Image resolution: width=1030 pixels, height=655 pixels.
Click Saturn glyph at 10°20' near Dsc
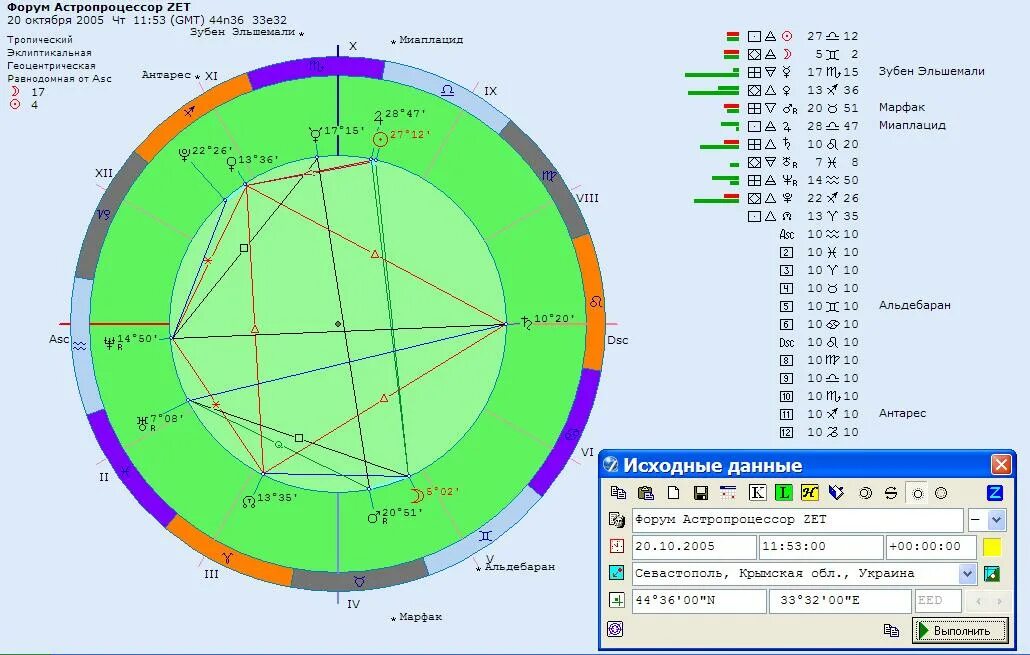526,322
